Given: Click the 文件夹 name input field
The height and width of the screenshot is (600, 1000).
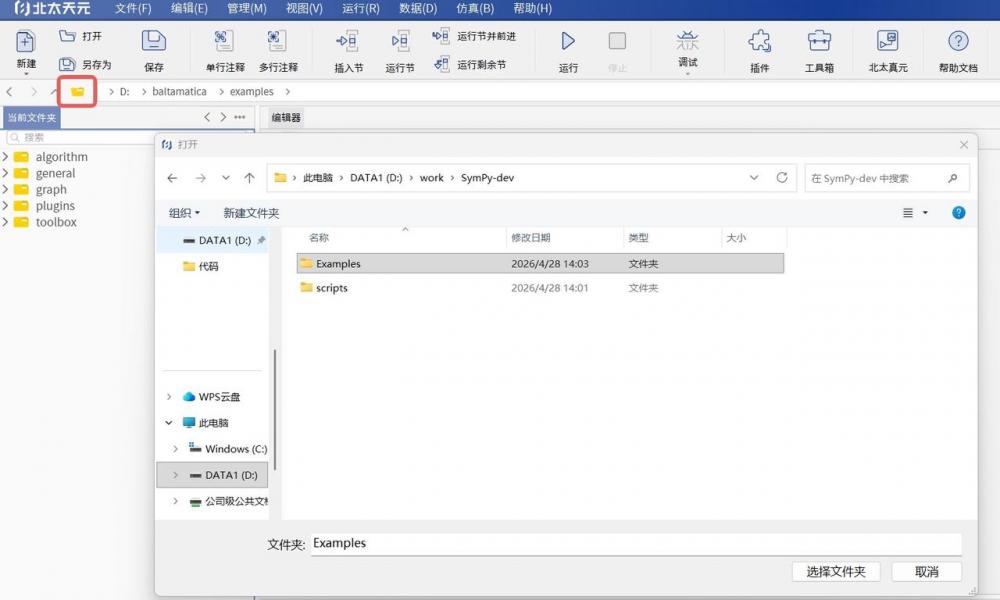Looking at the screenshot, I should coord(635,544).
